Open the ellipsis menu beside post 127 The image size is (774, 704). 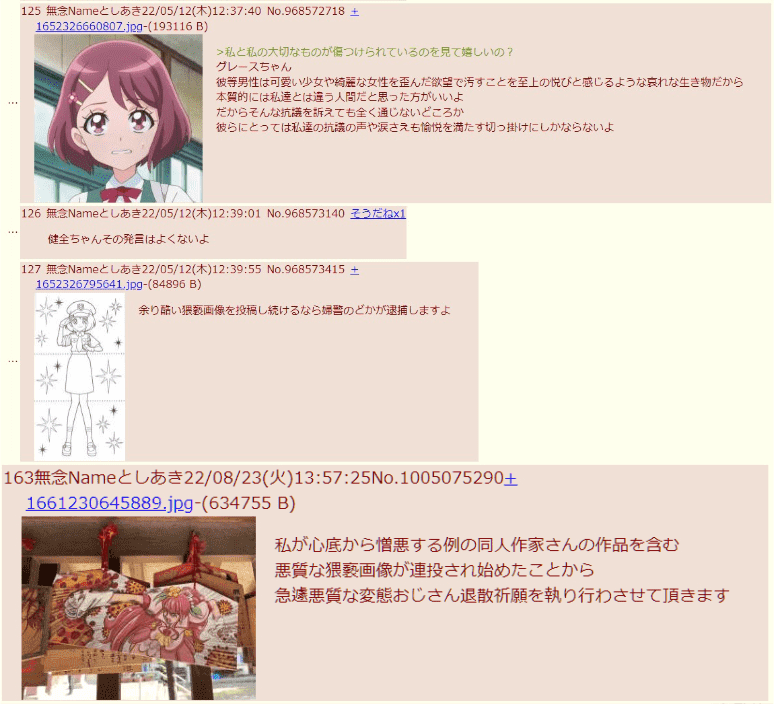coord(13,360)
